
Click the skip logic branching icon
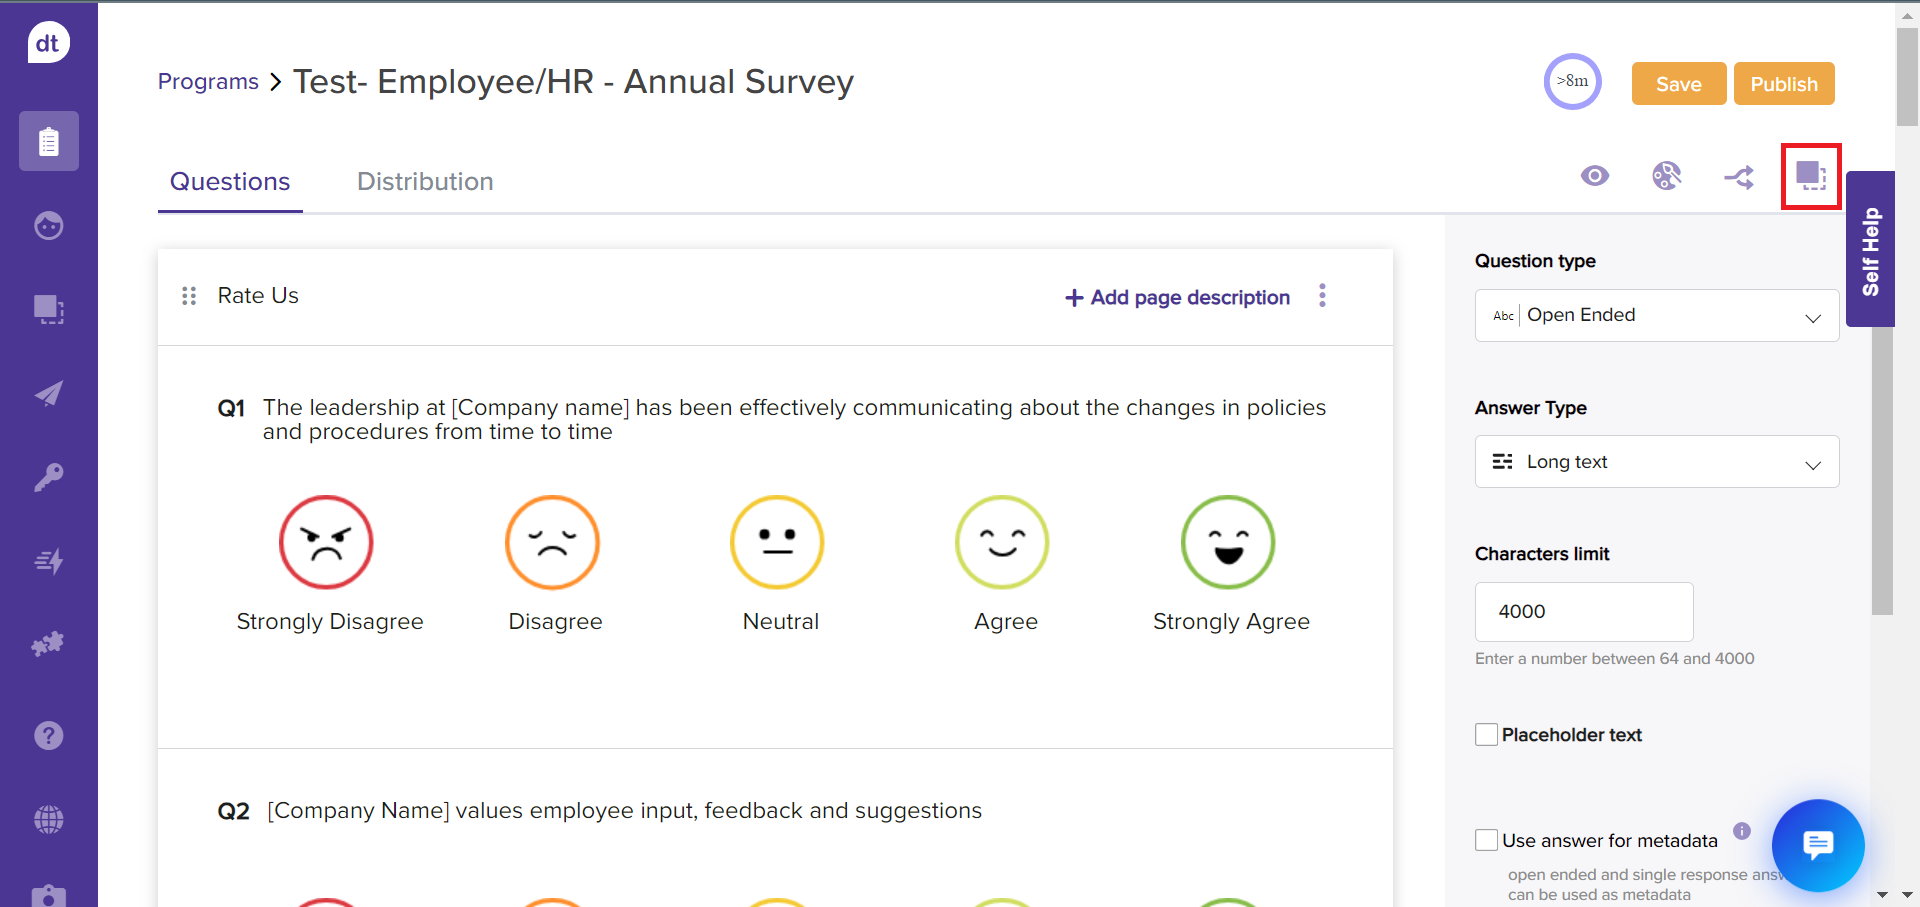(1739, 178)
